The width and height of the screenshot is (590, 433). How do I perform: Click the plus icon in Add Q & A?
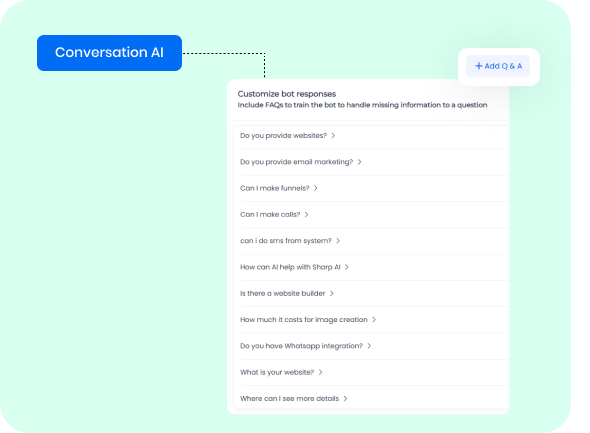click(x=479, y=66)
